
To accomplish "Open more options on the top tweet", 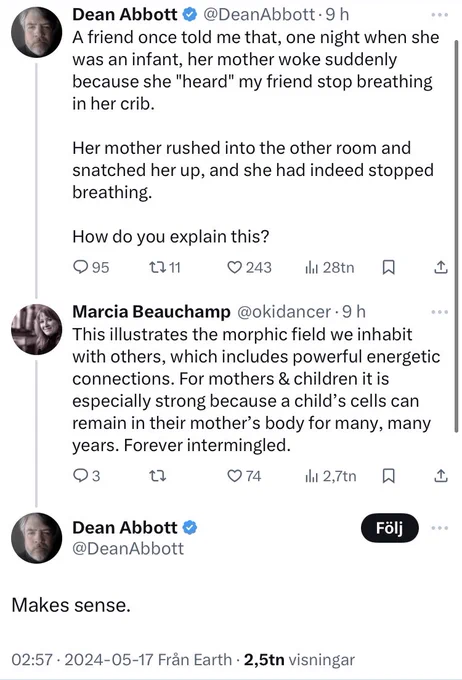I will click(439, 15).
